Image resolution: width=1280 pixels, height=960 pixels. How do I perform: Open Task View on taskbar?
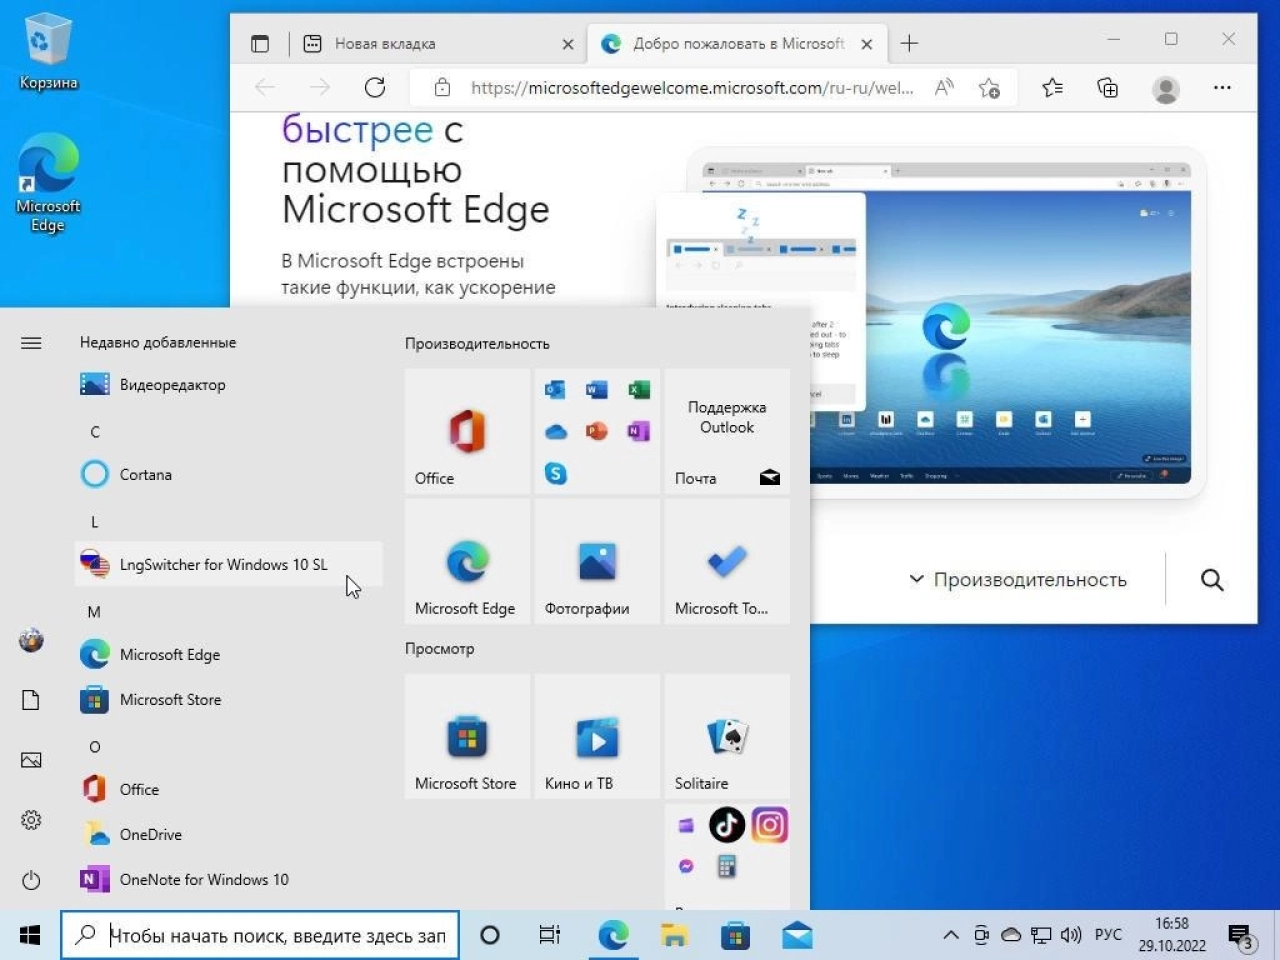pos(550,935)
